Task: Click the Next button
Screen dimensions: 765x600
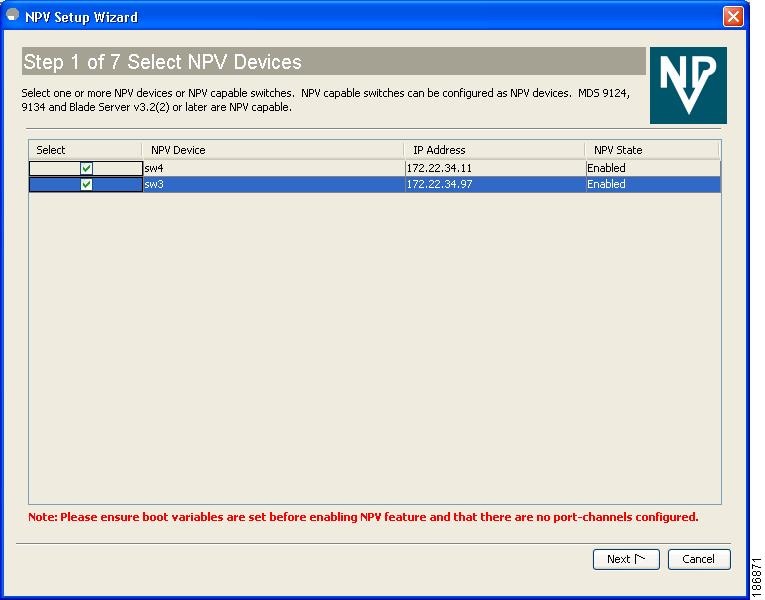Action: pyautogui.click(x=626, y=559)
